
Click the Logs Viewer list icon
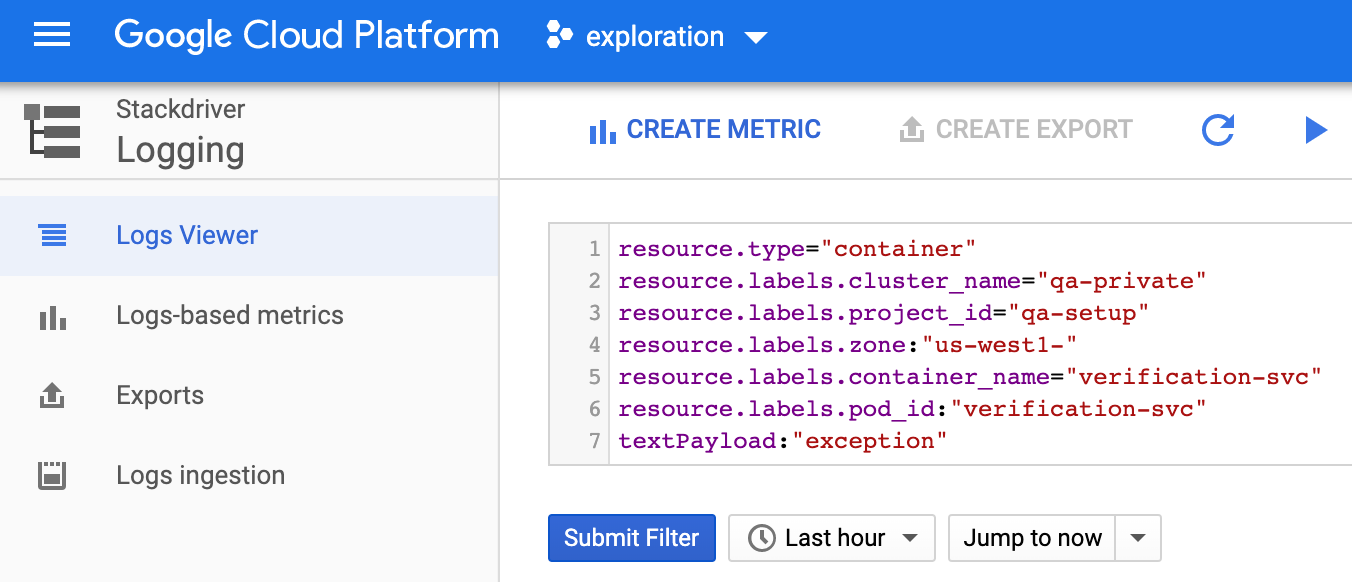pos(52,236)
